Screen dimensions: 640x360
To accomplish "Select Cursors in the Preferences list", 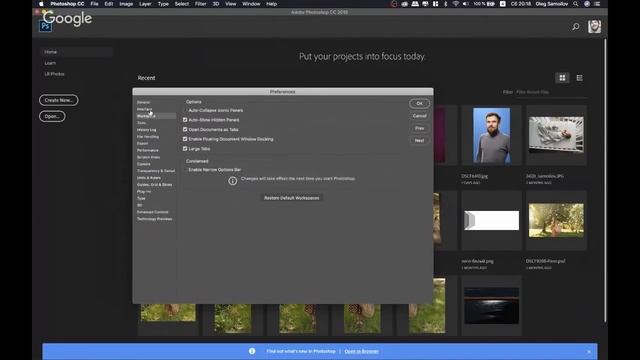I will 144,164.
